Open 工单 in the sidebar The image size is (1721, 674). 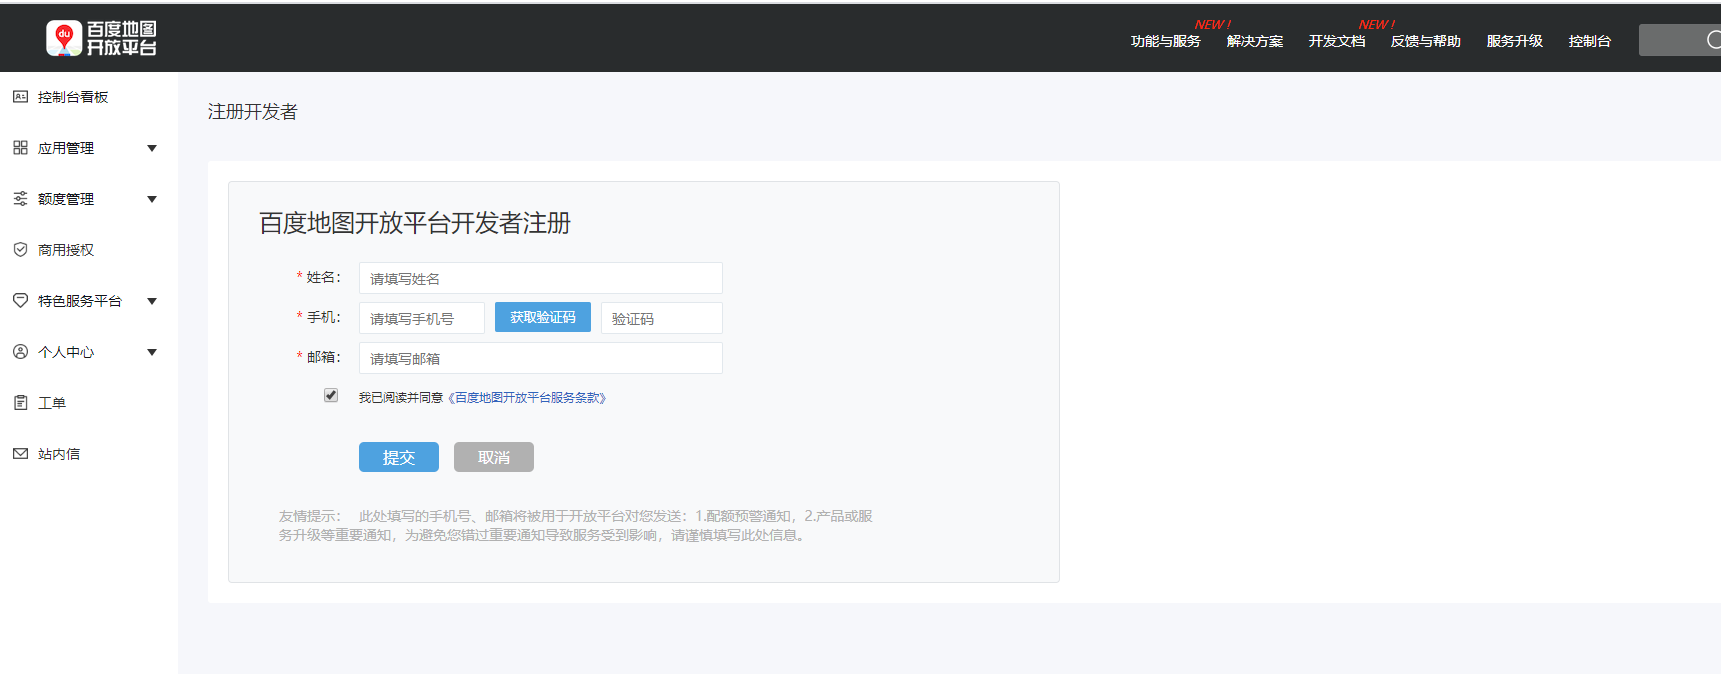(x=52, y=403)
